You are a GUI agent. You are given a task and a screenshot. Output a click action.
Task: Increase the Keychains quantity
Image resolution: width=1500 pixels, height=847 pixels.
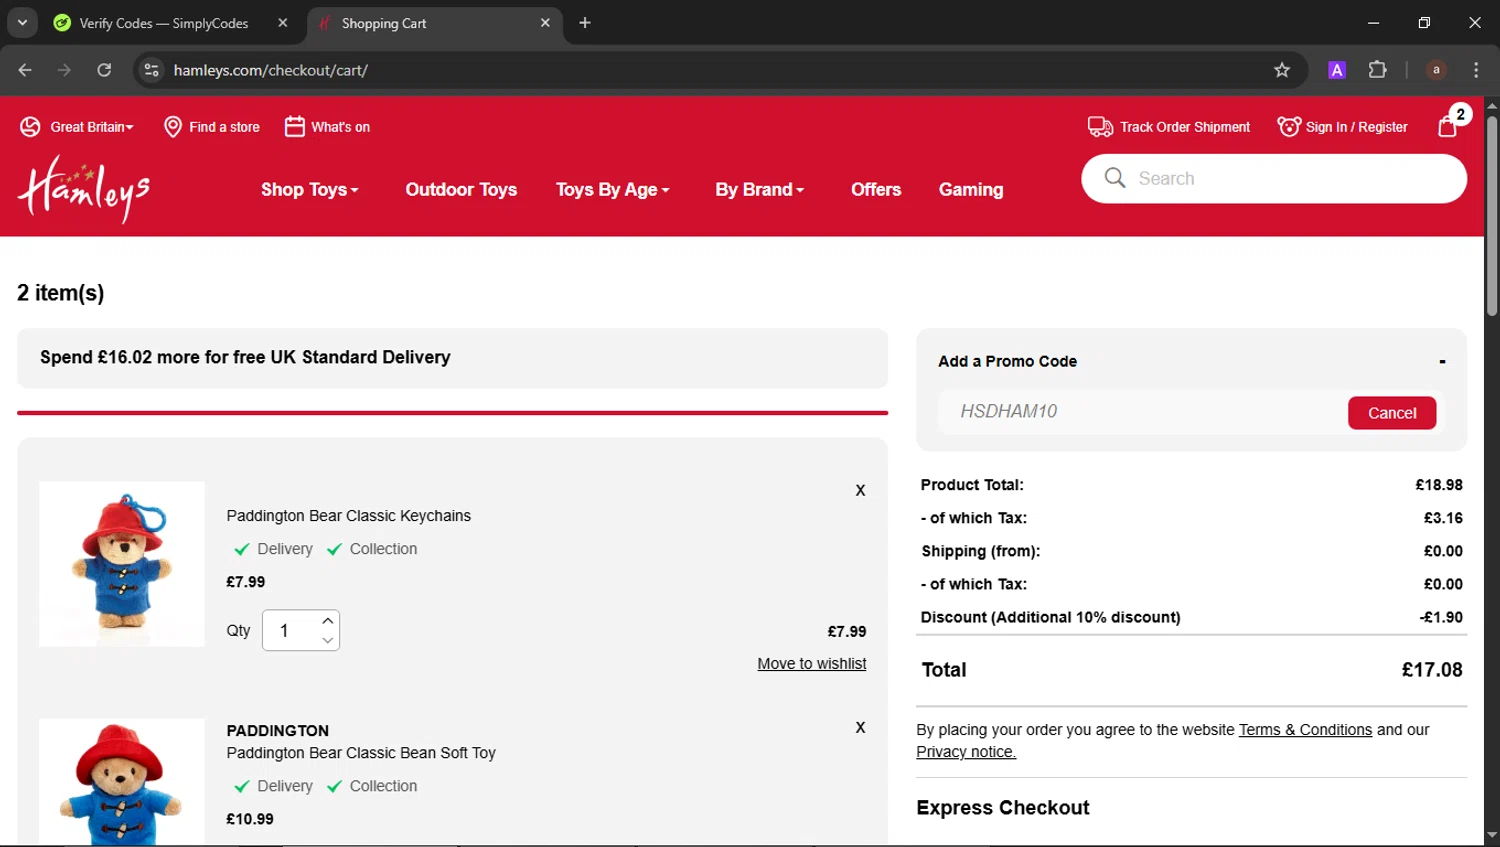point(327,621)
